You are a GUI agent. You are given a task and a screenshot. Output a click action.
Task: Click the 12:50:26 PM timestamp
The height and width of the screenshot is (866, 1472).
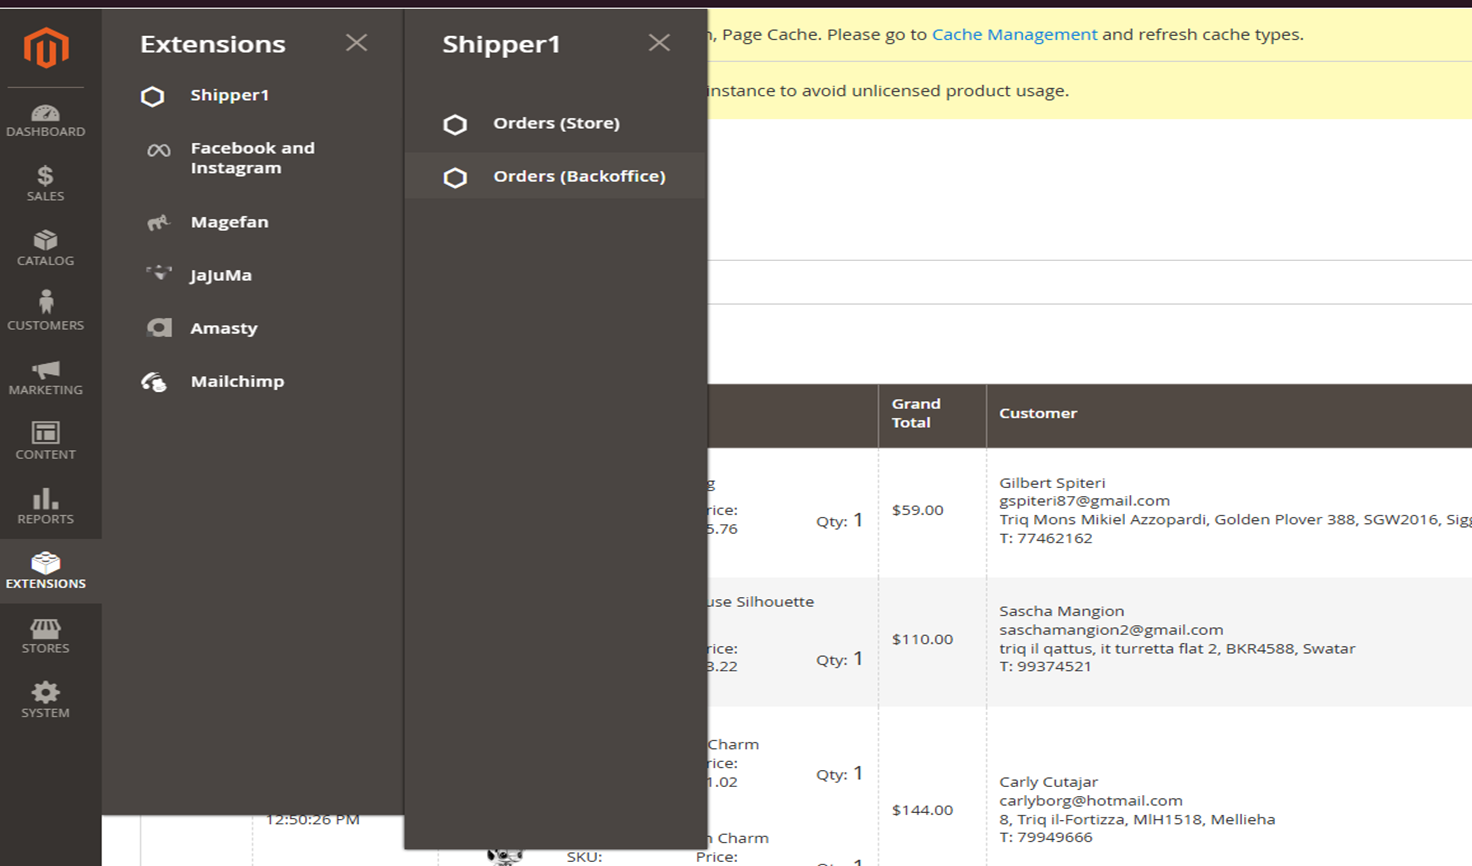(312, 819)
